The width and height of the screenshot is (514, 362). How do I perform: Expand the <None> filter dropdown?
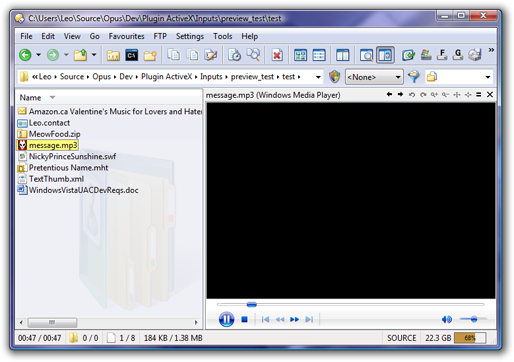(x=374, y=77)
